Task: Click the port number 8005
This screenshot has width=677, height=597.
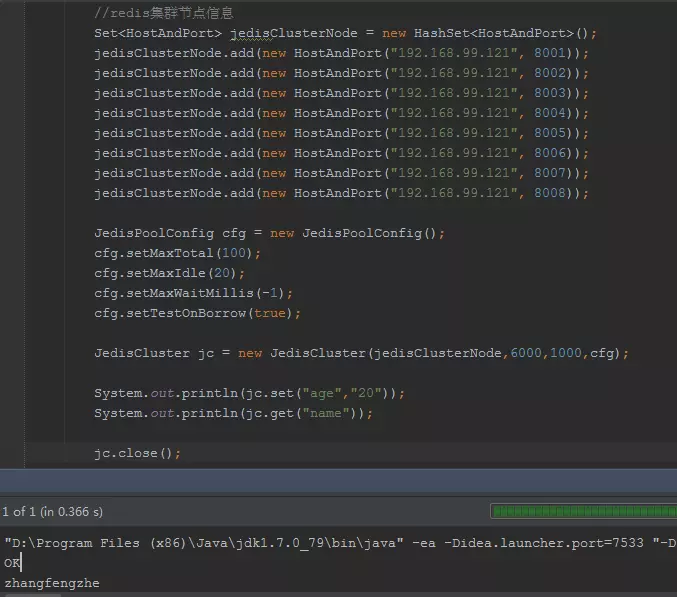Action: coord(550,133)
